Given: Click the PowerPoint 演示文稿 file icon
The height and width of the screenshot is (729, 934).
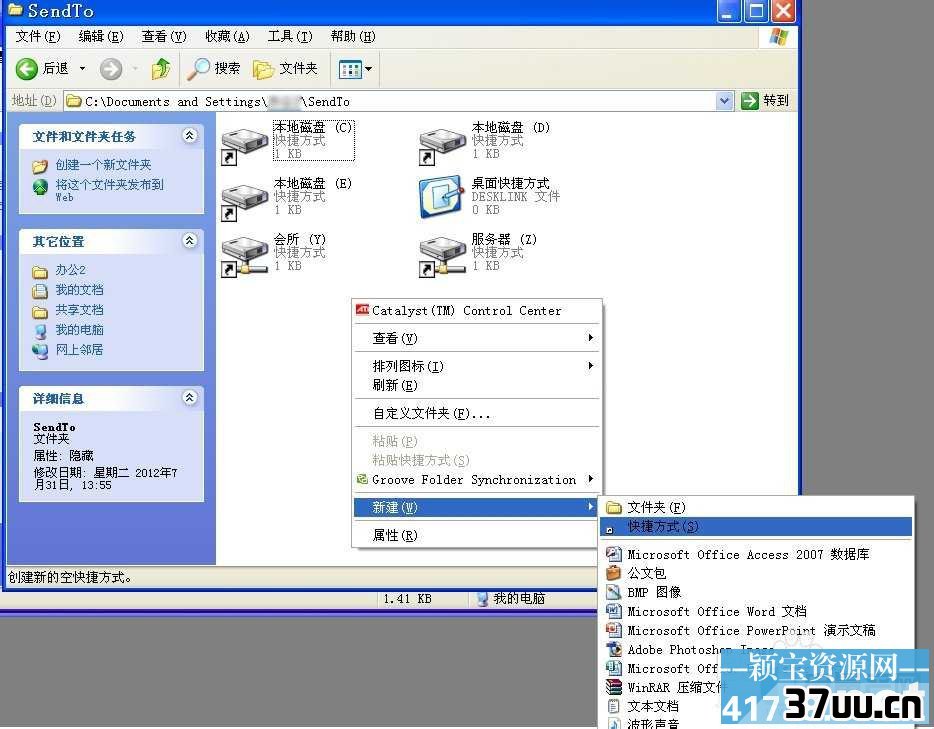Looking at the screenshot, I should [x=614, y=630].
